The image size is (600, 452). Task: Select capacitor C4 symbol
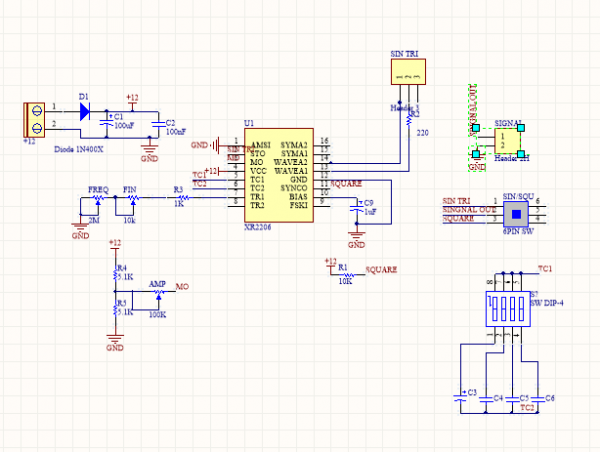[x=486, y=399]
